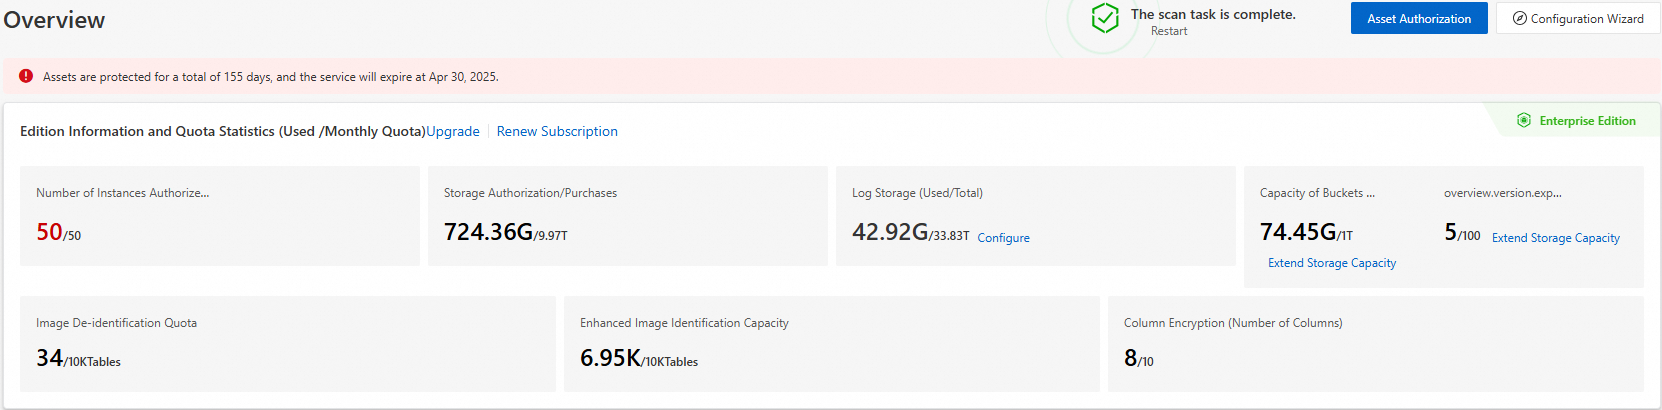Click the 42.92G log storage value
This screenshot has height=410, width=1662.
pos(890,233)
